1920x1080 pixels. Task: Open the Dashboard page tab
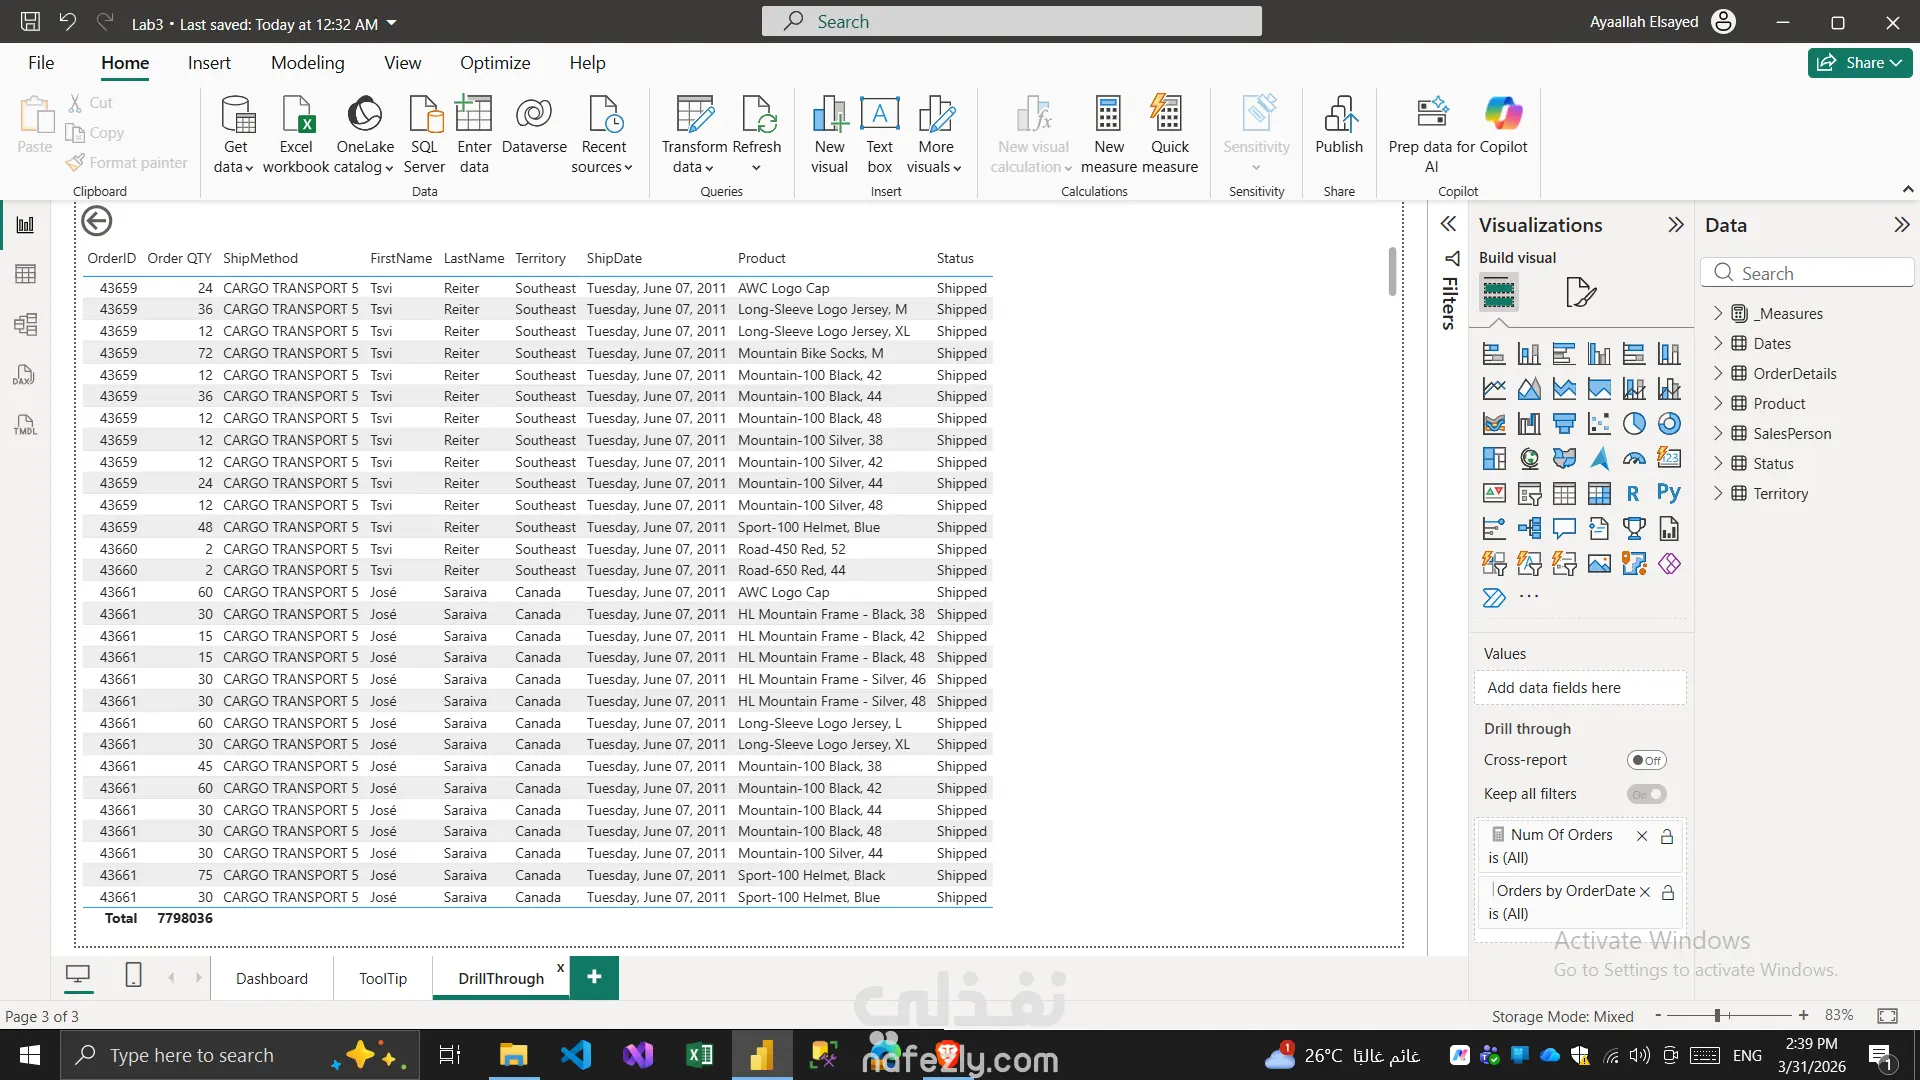click(x=271, y=978)
